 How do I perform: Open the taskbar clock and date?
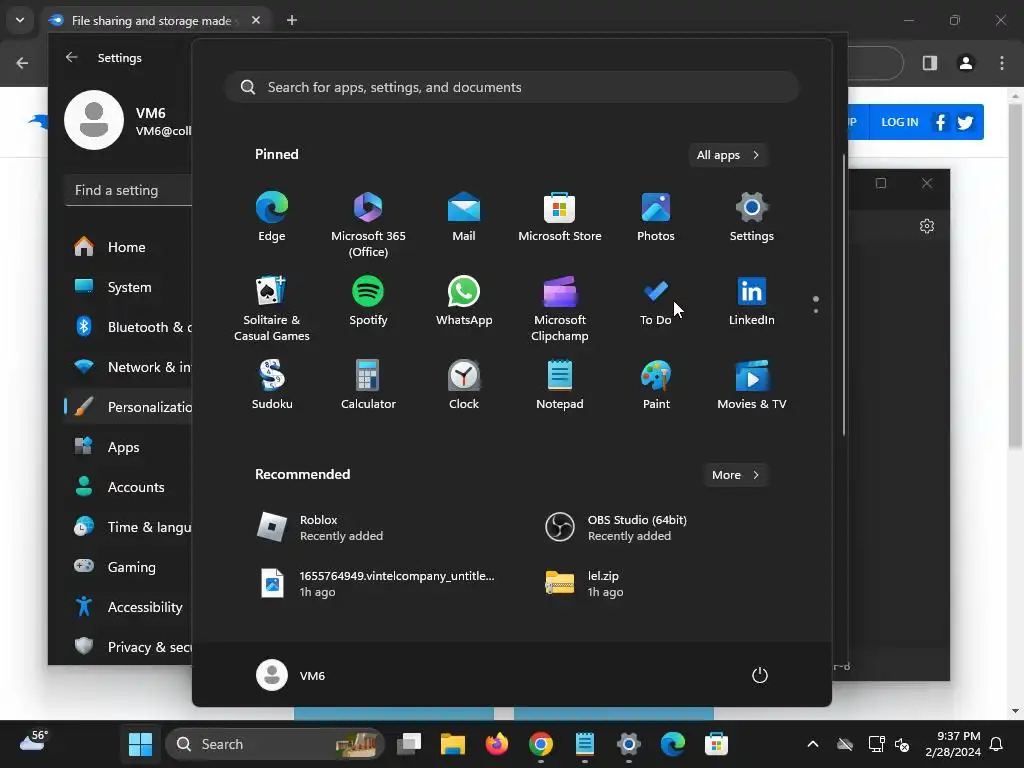coord(953,744)
